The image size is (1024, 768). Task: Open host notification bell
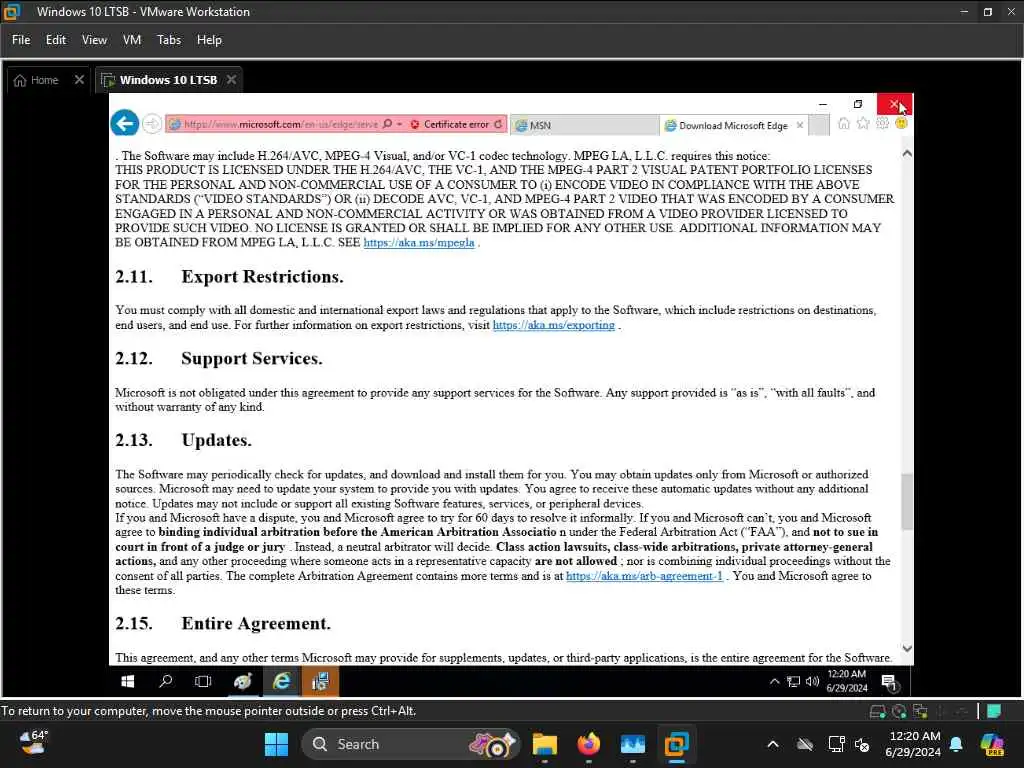click(956, 744)
